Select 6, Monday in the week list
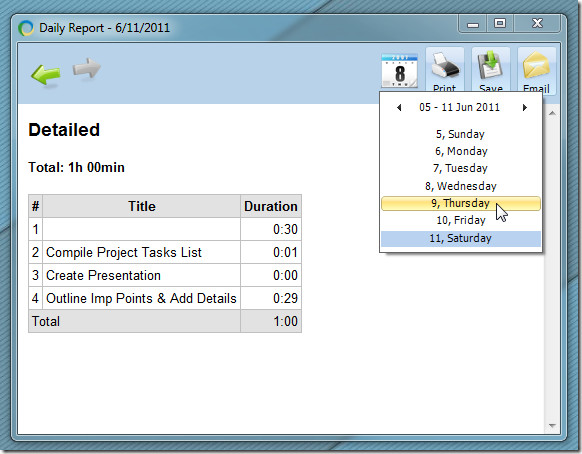The image size is (582, 454). coord(461,151)
